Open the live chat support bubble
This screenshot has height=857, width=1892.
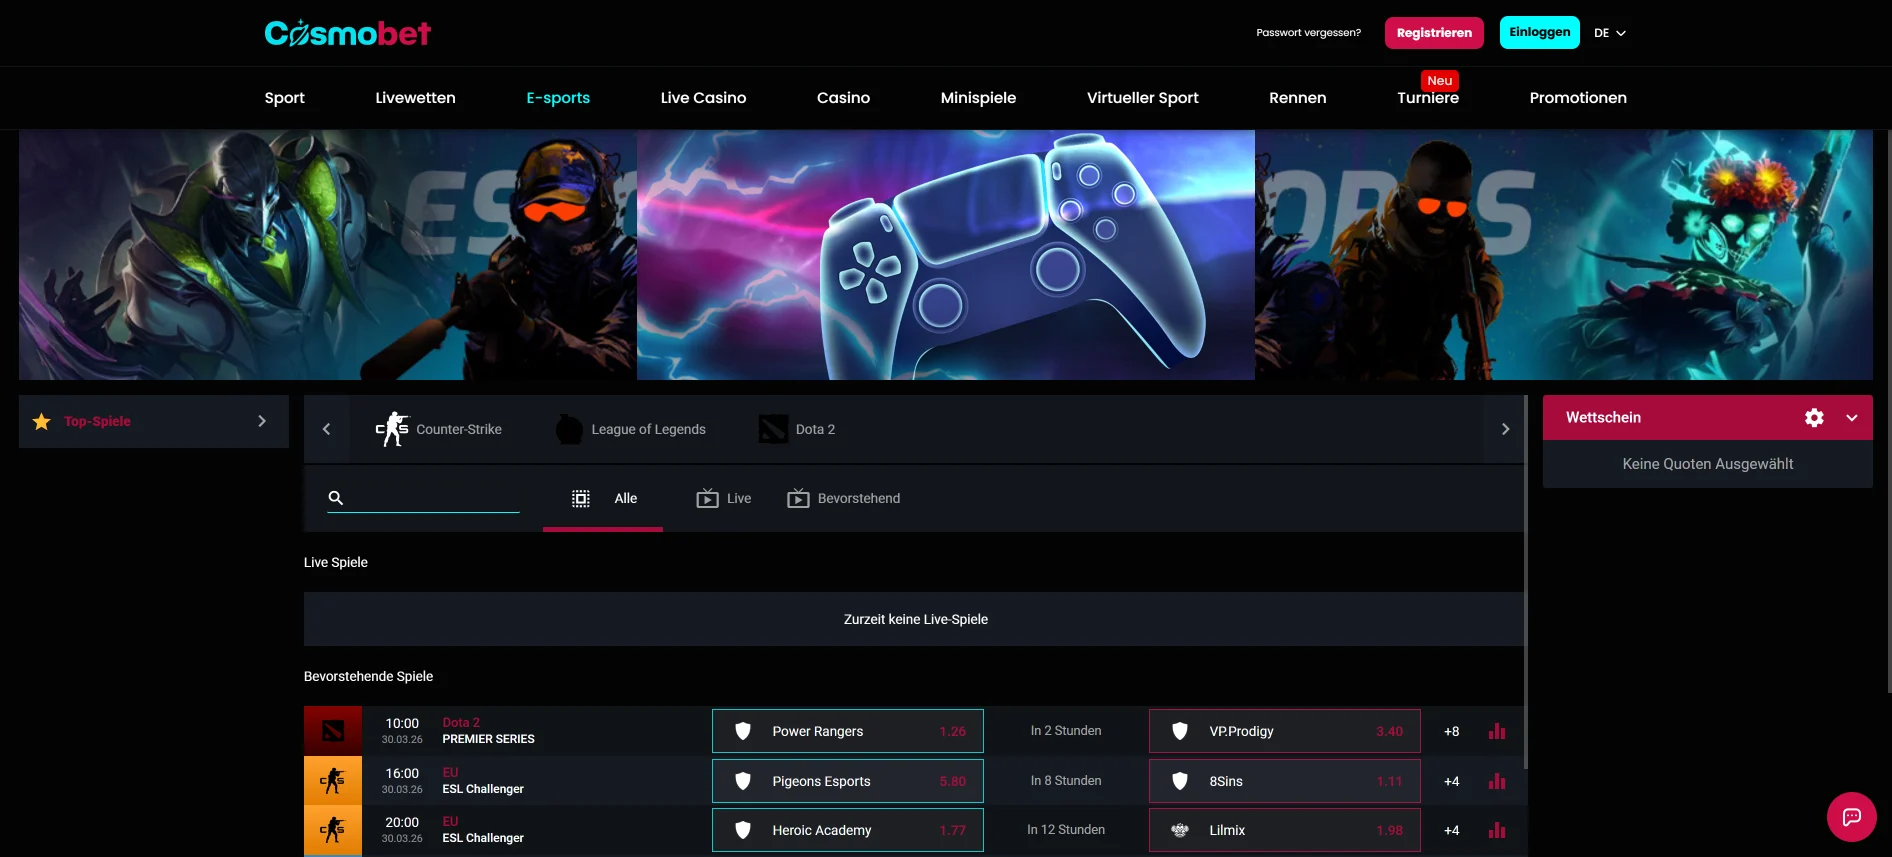point(1851,817)
